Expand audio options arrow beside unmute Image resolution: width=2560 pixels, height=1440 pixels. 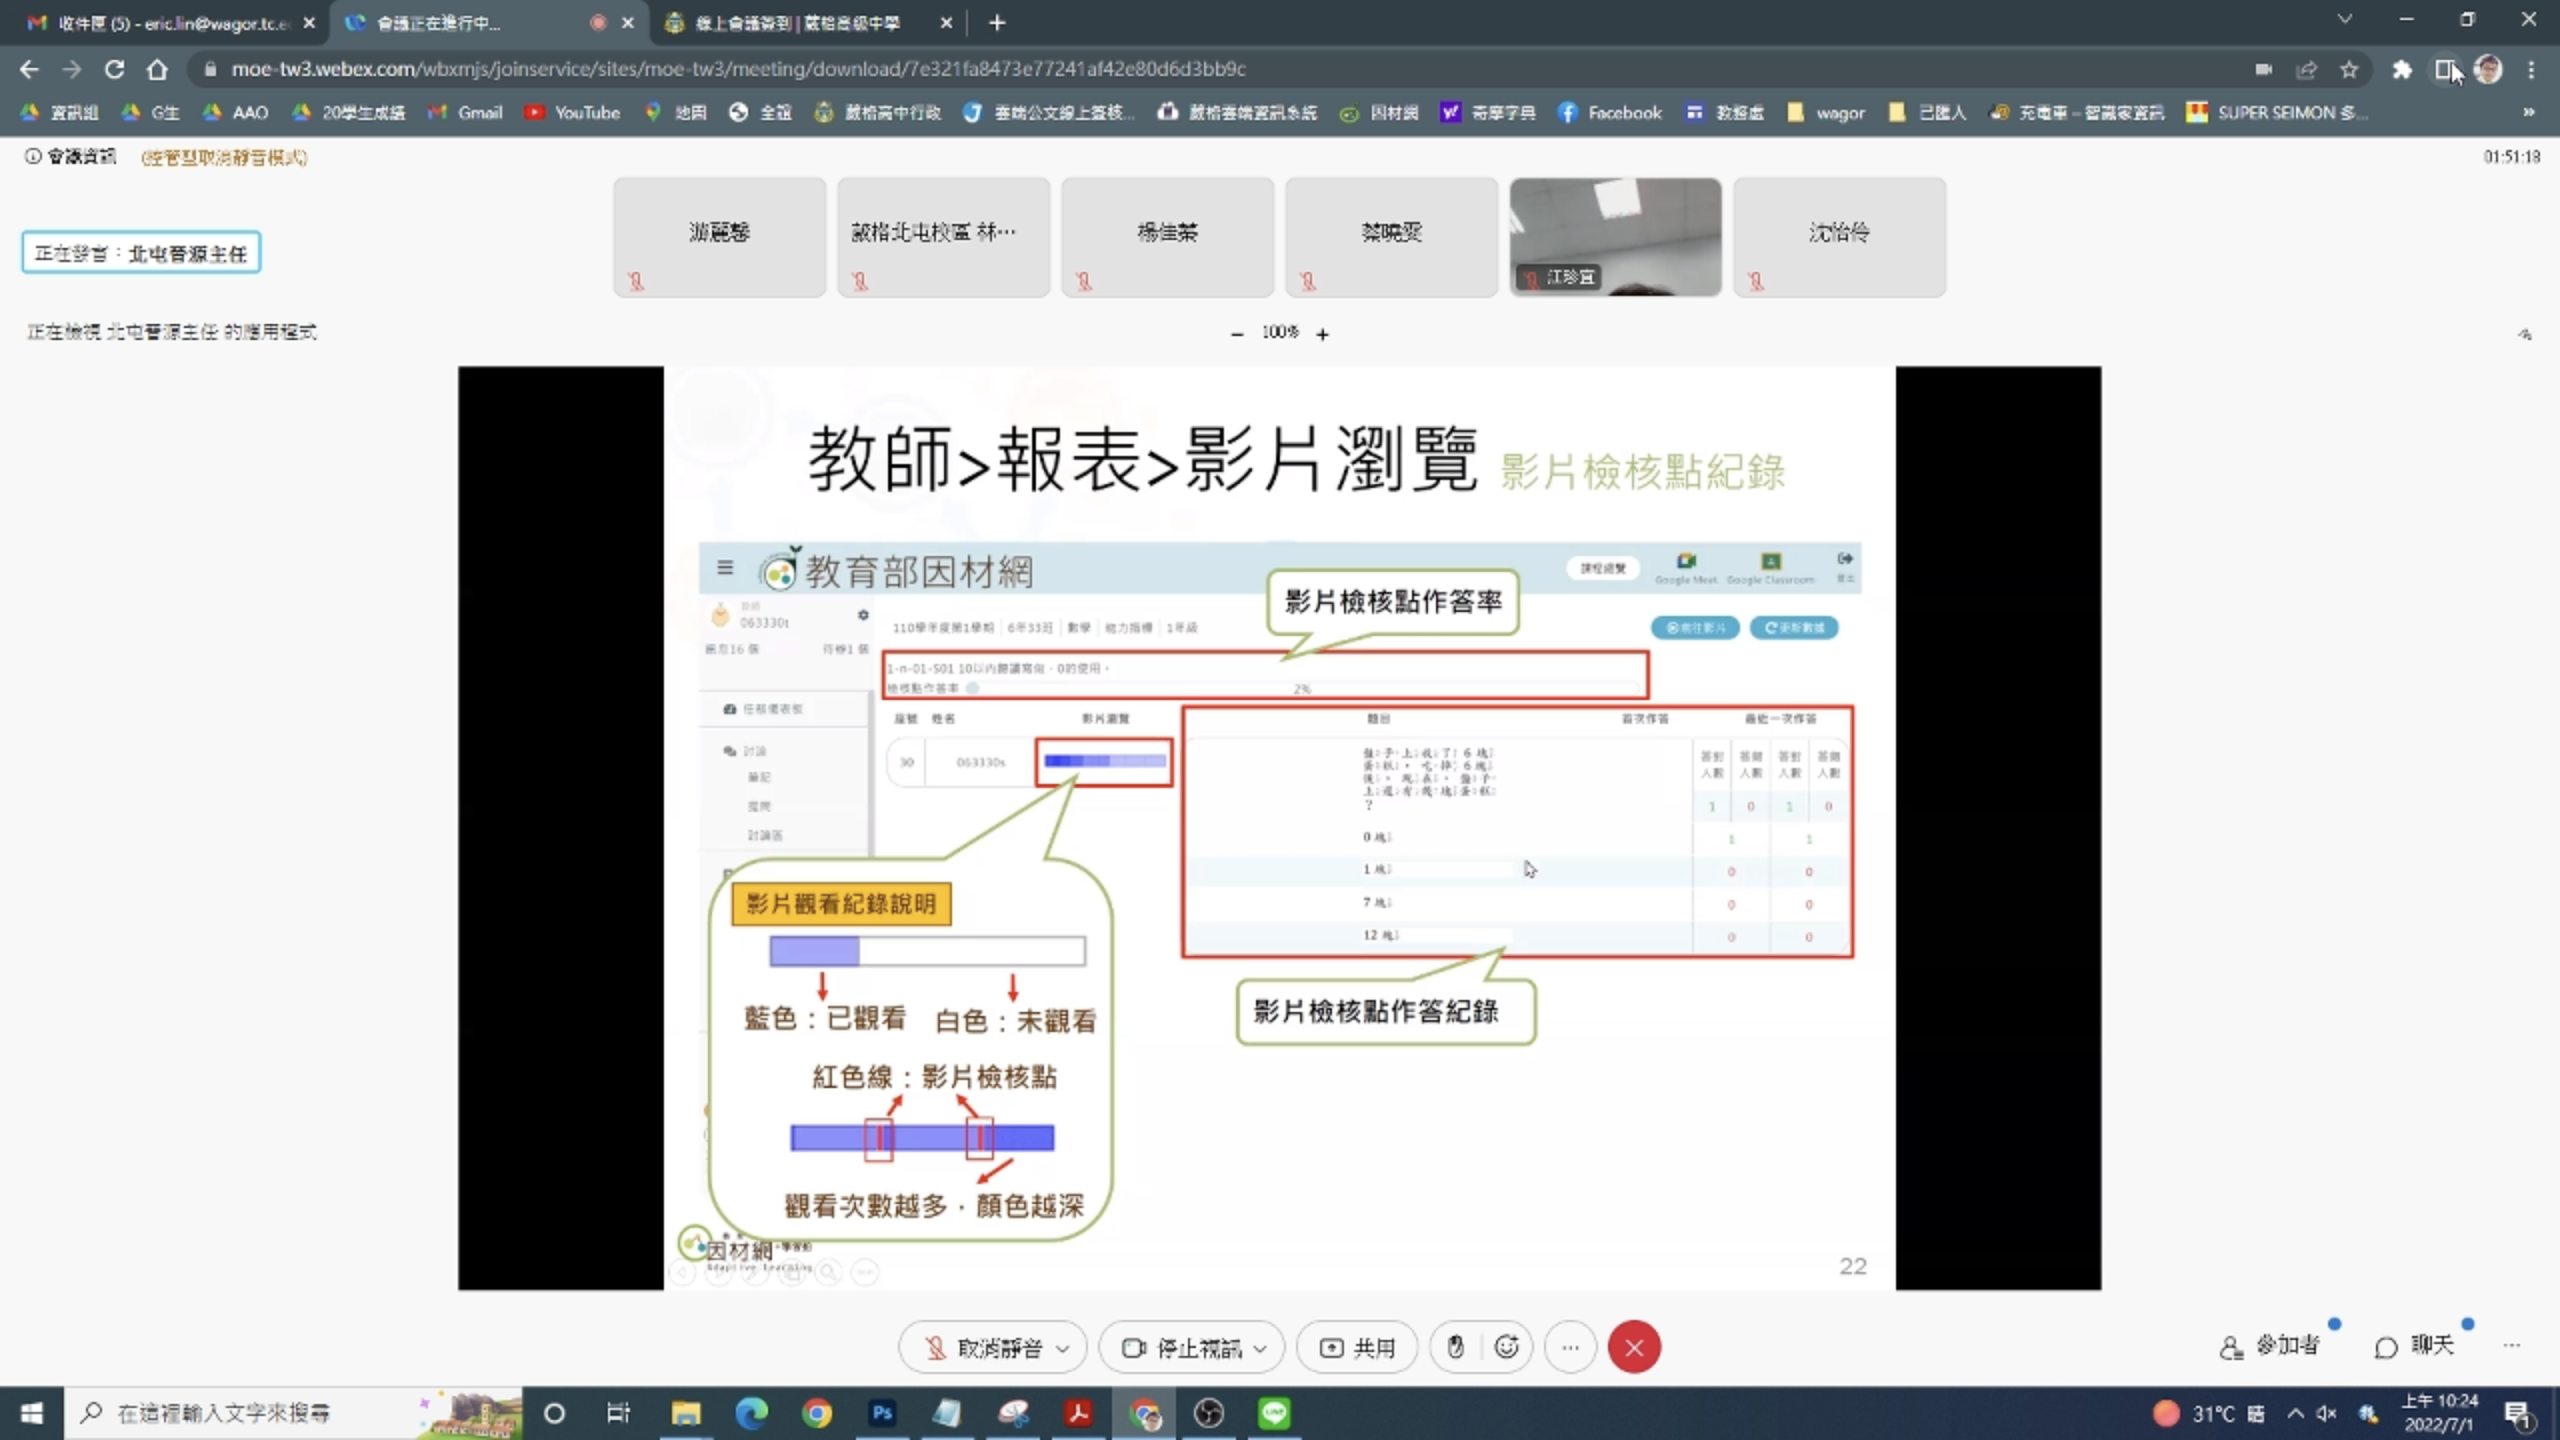(1063, 1348)
